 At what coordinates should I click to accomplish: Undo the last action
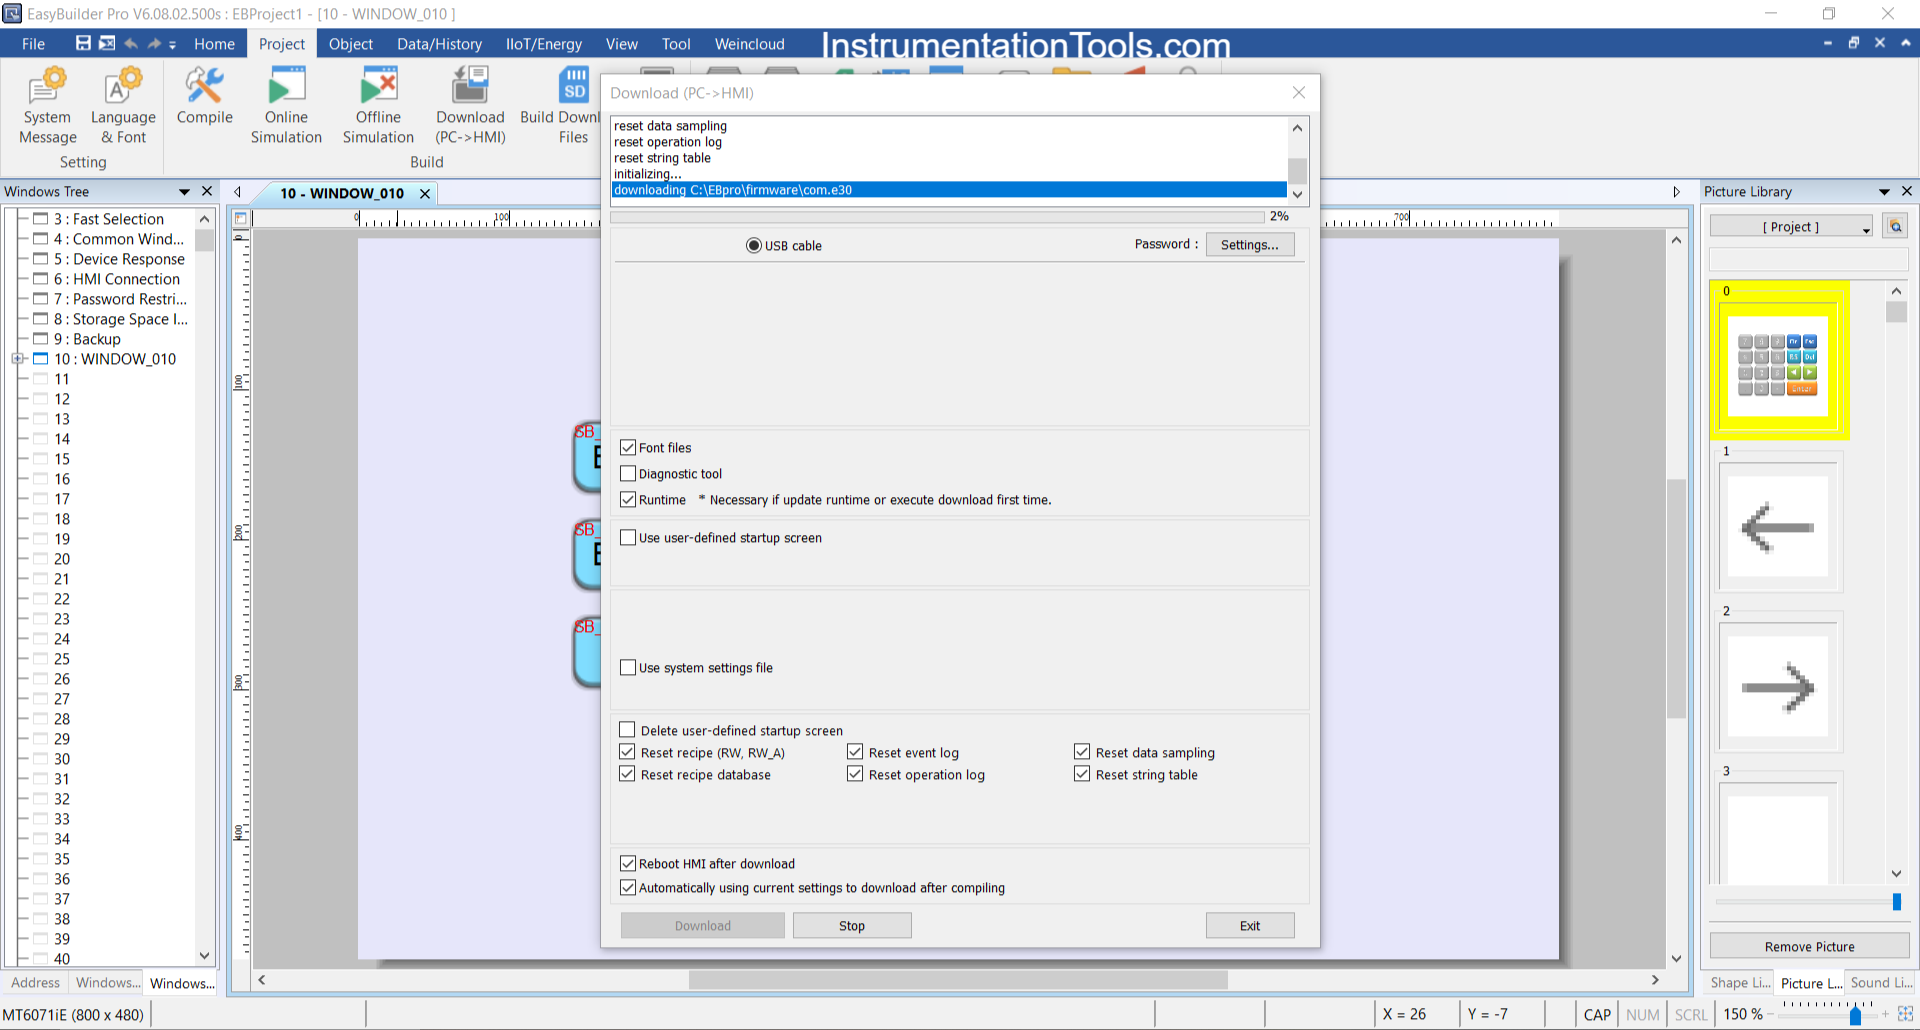[x=131, y=43]
